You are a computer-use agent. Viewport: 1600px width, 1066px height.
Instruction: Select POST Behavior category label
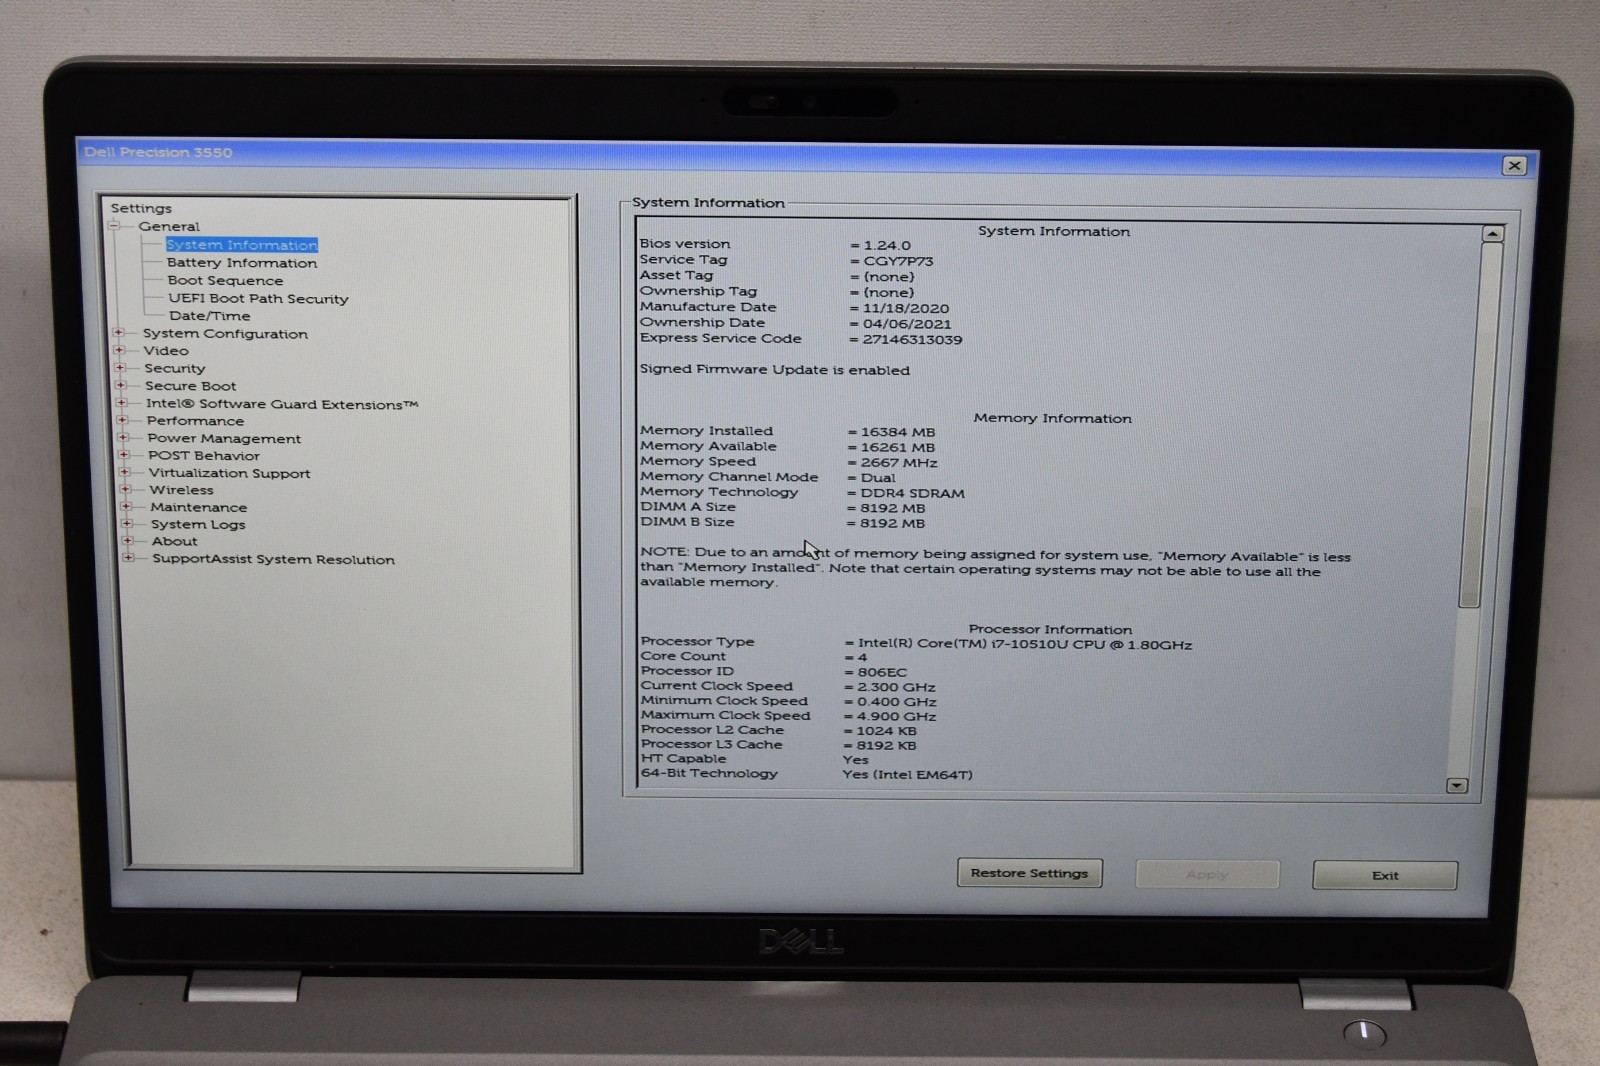204,456
